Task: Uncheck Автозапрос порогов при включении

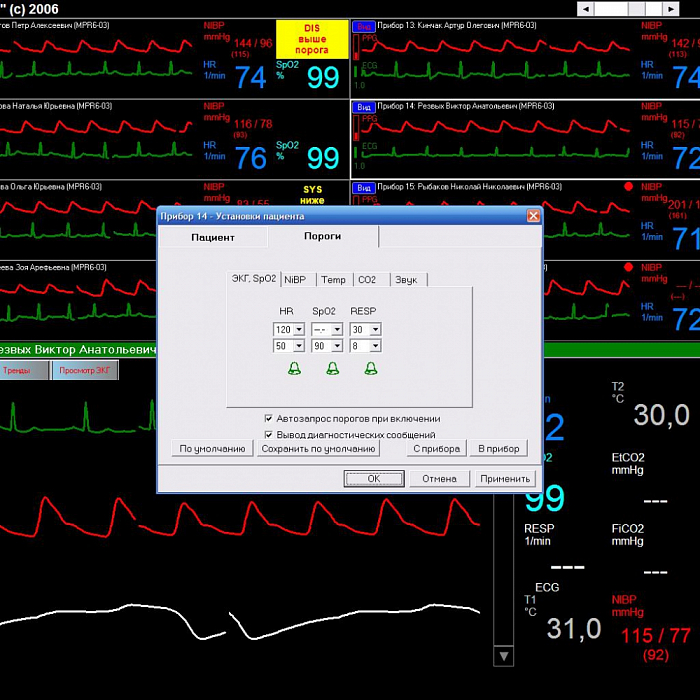Action: click(268, 418)
